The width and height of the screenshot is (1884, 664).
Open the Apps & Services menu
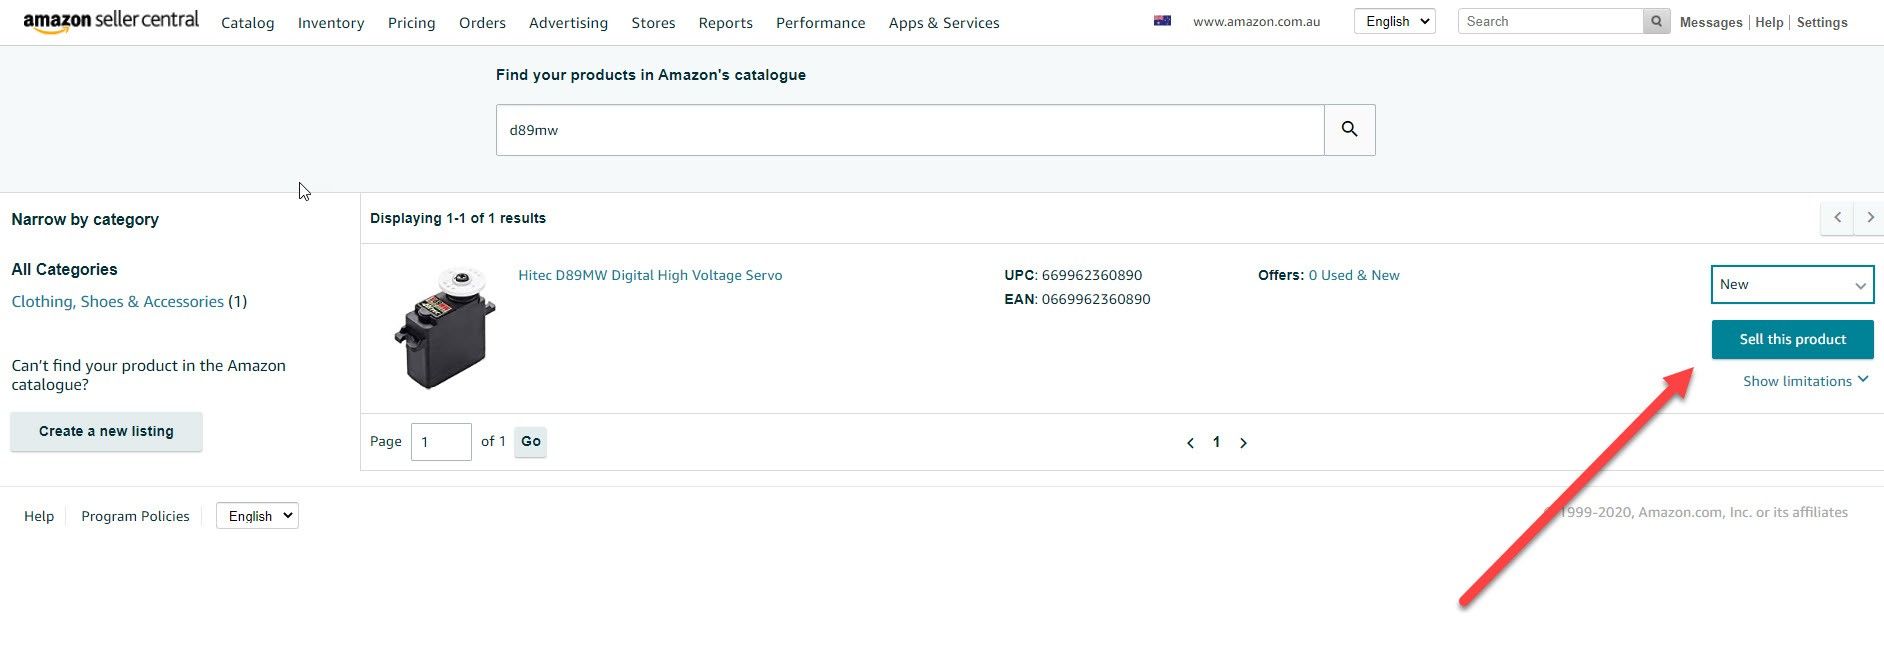click(x=944, y=22)
